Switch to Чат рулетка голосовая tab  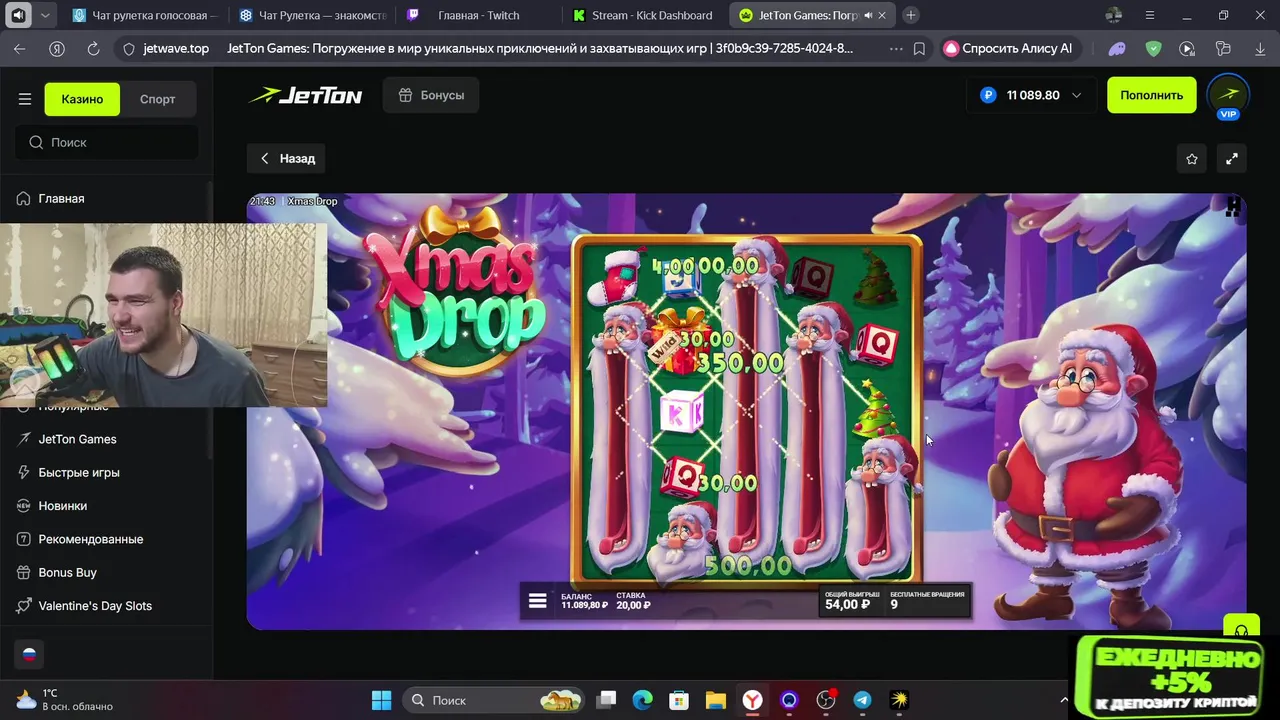[x=145, y=15]
